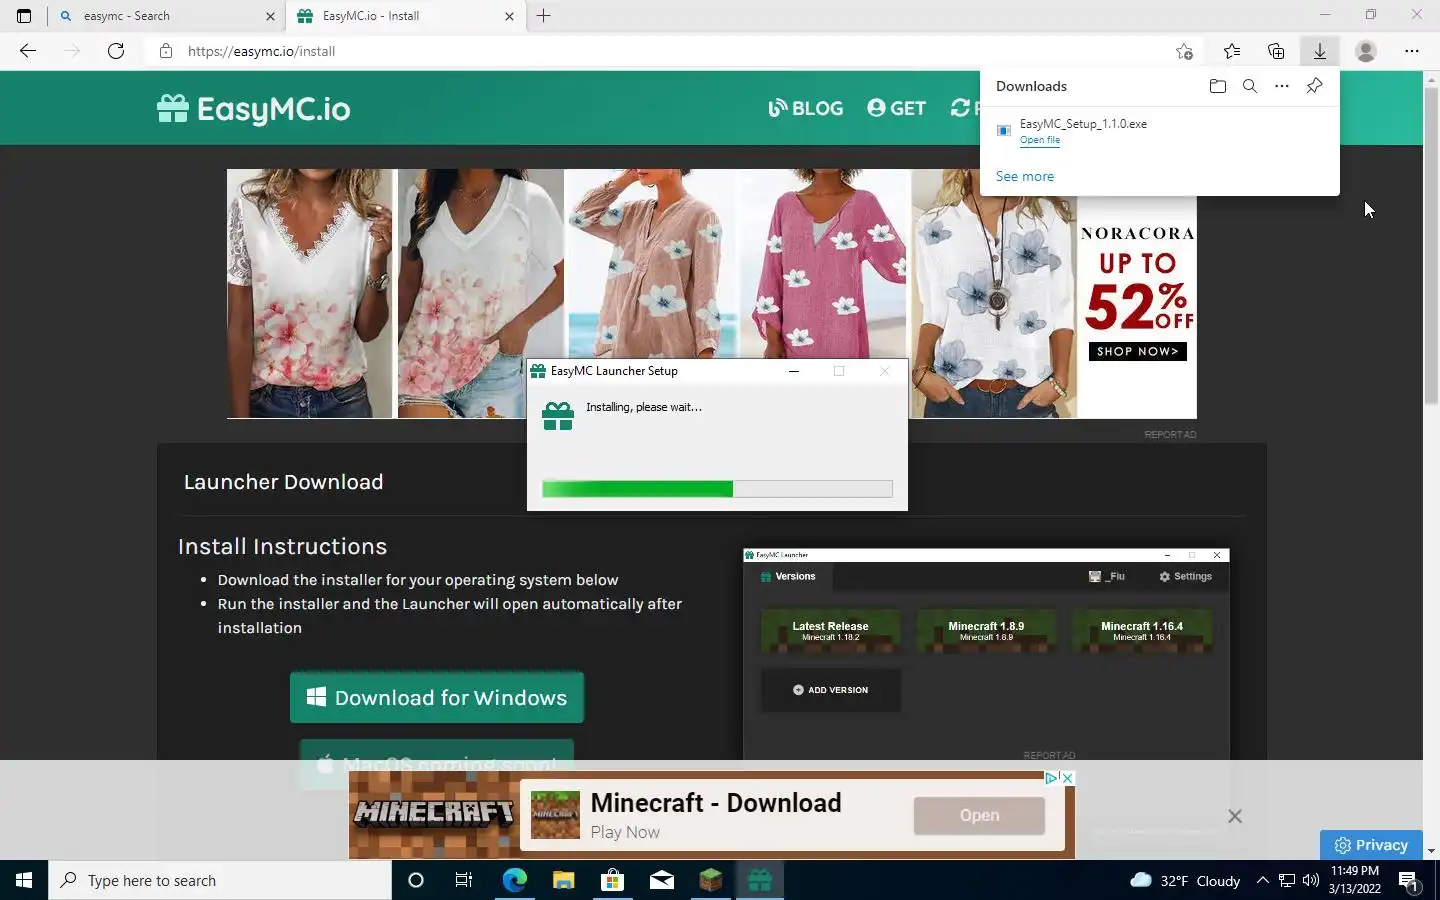Click the launcher screenshot thumbnail
The width and height of the screenshot is (1440, 900).
click(986, 654)
